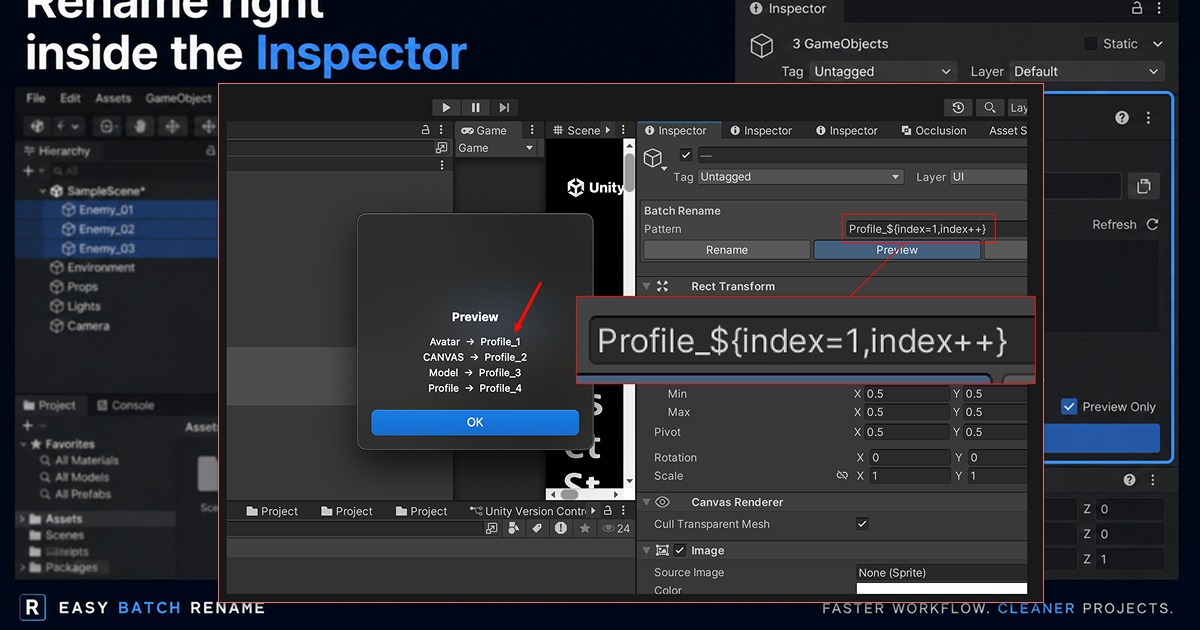This screenshot has height=630, width=1200.
Task: Open the Game display dropdown
Action: click(497, 148)
